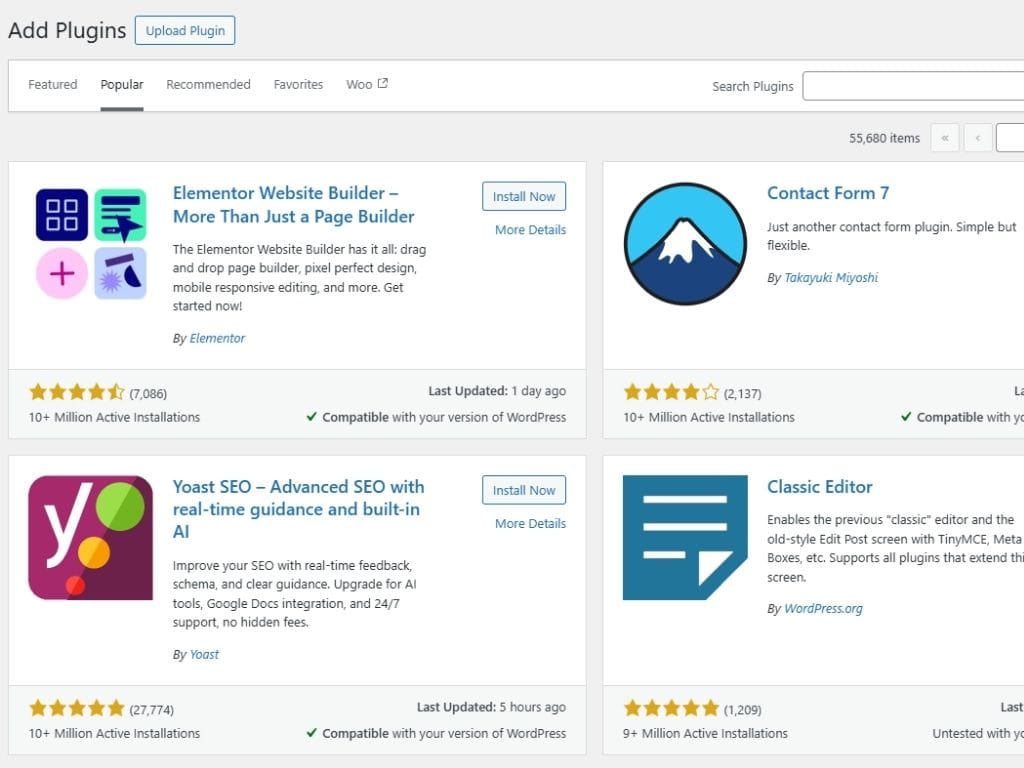Click Yoast's Compatible with WordPress note

coord(436,733)
